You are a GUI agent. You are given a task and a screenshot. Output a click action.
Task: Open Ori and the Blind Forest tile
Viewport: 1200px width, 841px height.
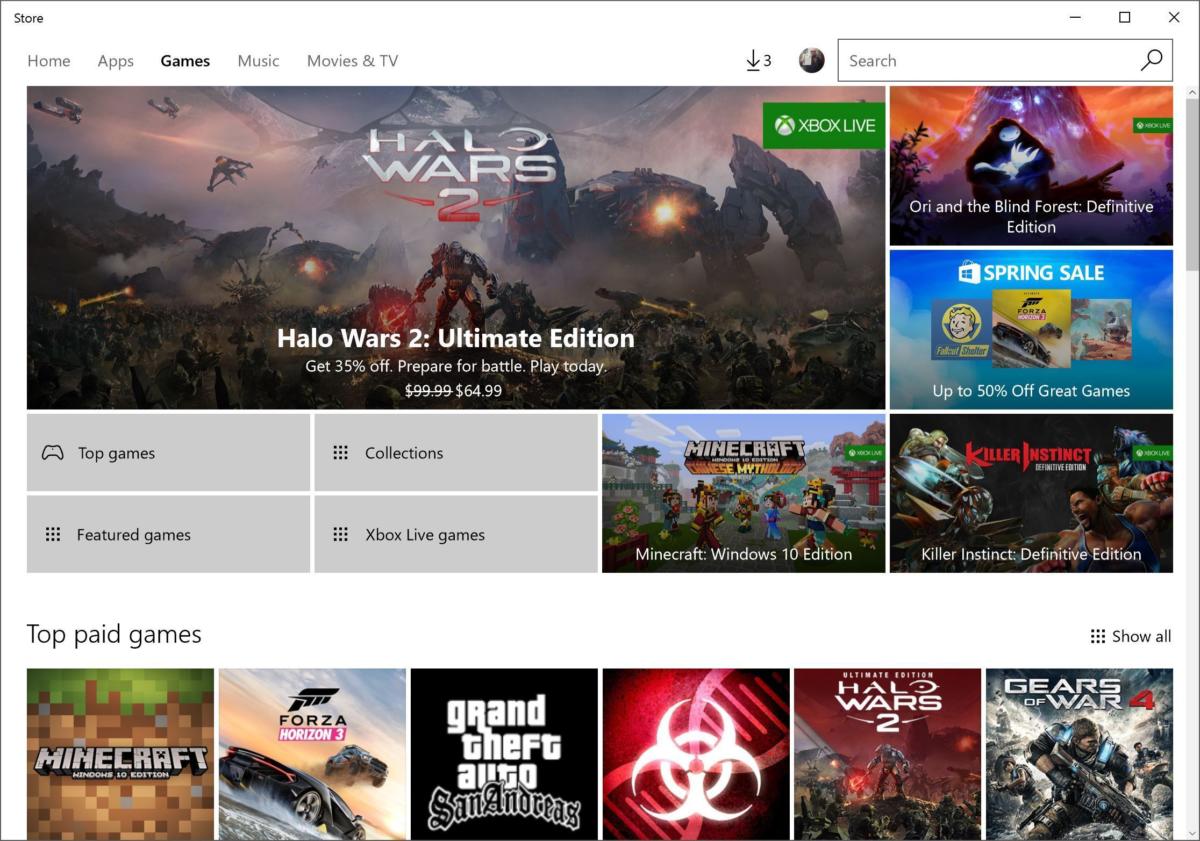(1031, 165)
